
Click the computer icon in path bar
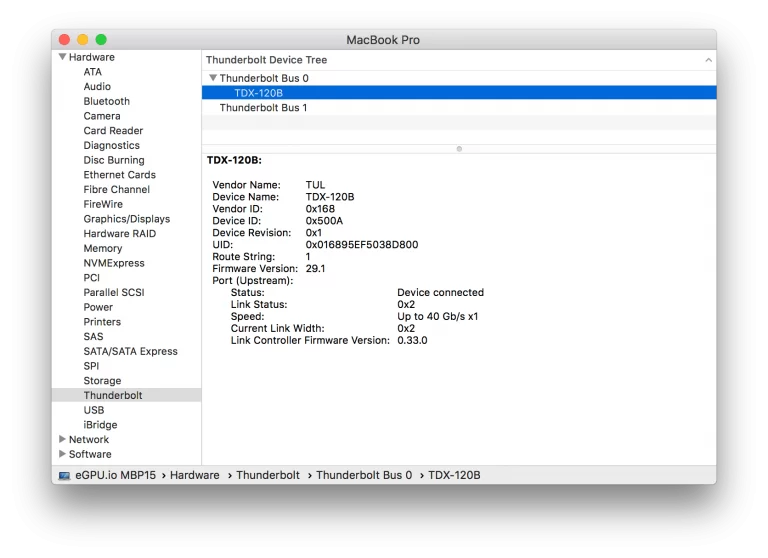(64, 475)
